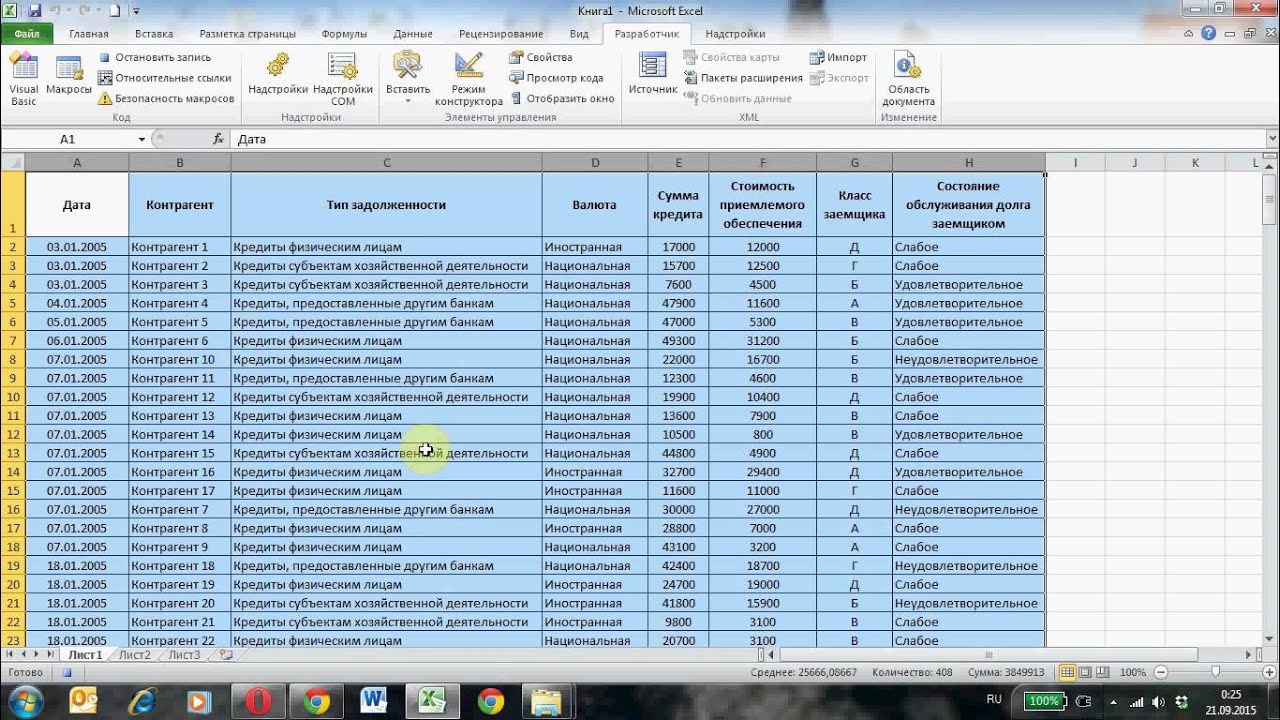This screenshot has width=1280, height=720.
Task: Click Импорт XML data
Action: click(838, 57)
